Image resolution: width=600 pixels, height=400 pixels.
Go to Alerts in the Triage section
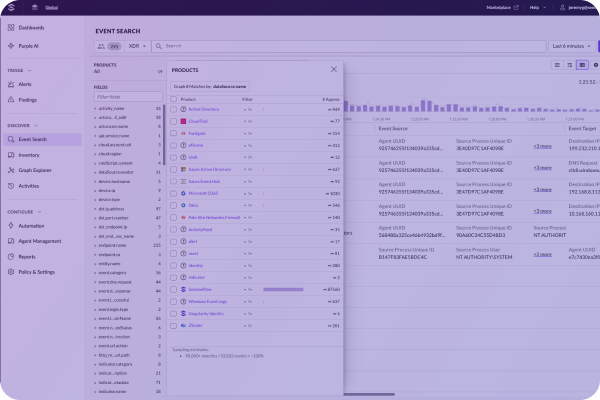[26, 85]
